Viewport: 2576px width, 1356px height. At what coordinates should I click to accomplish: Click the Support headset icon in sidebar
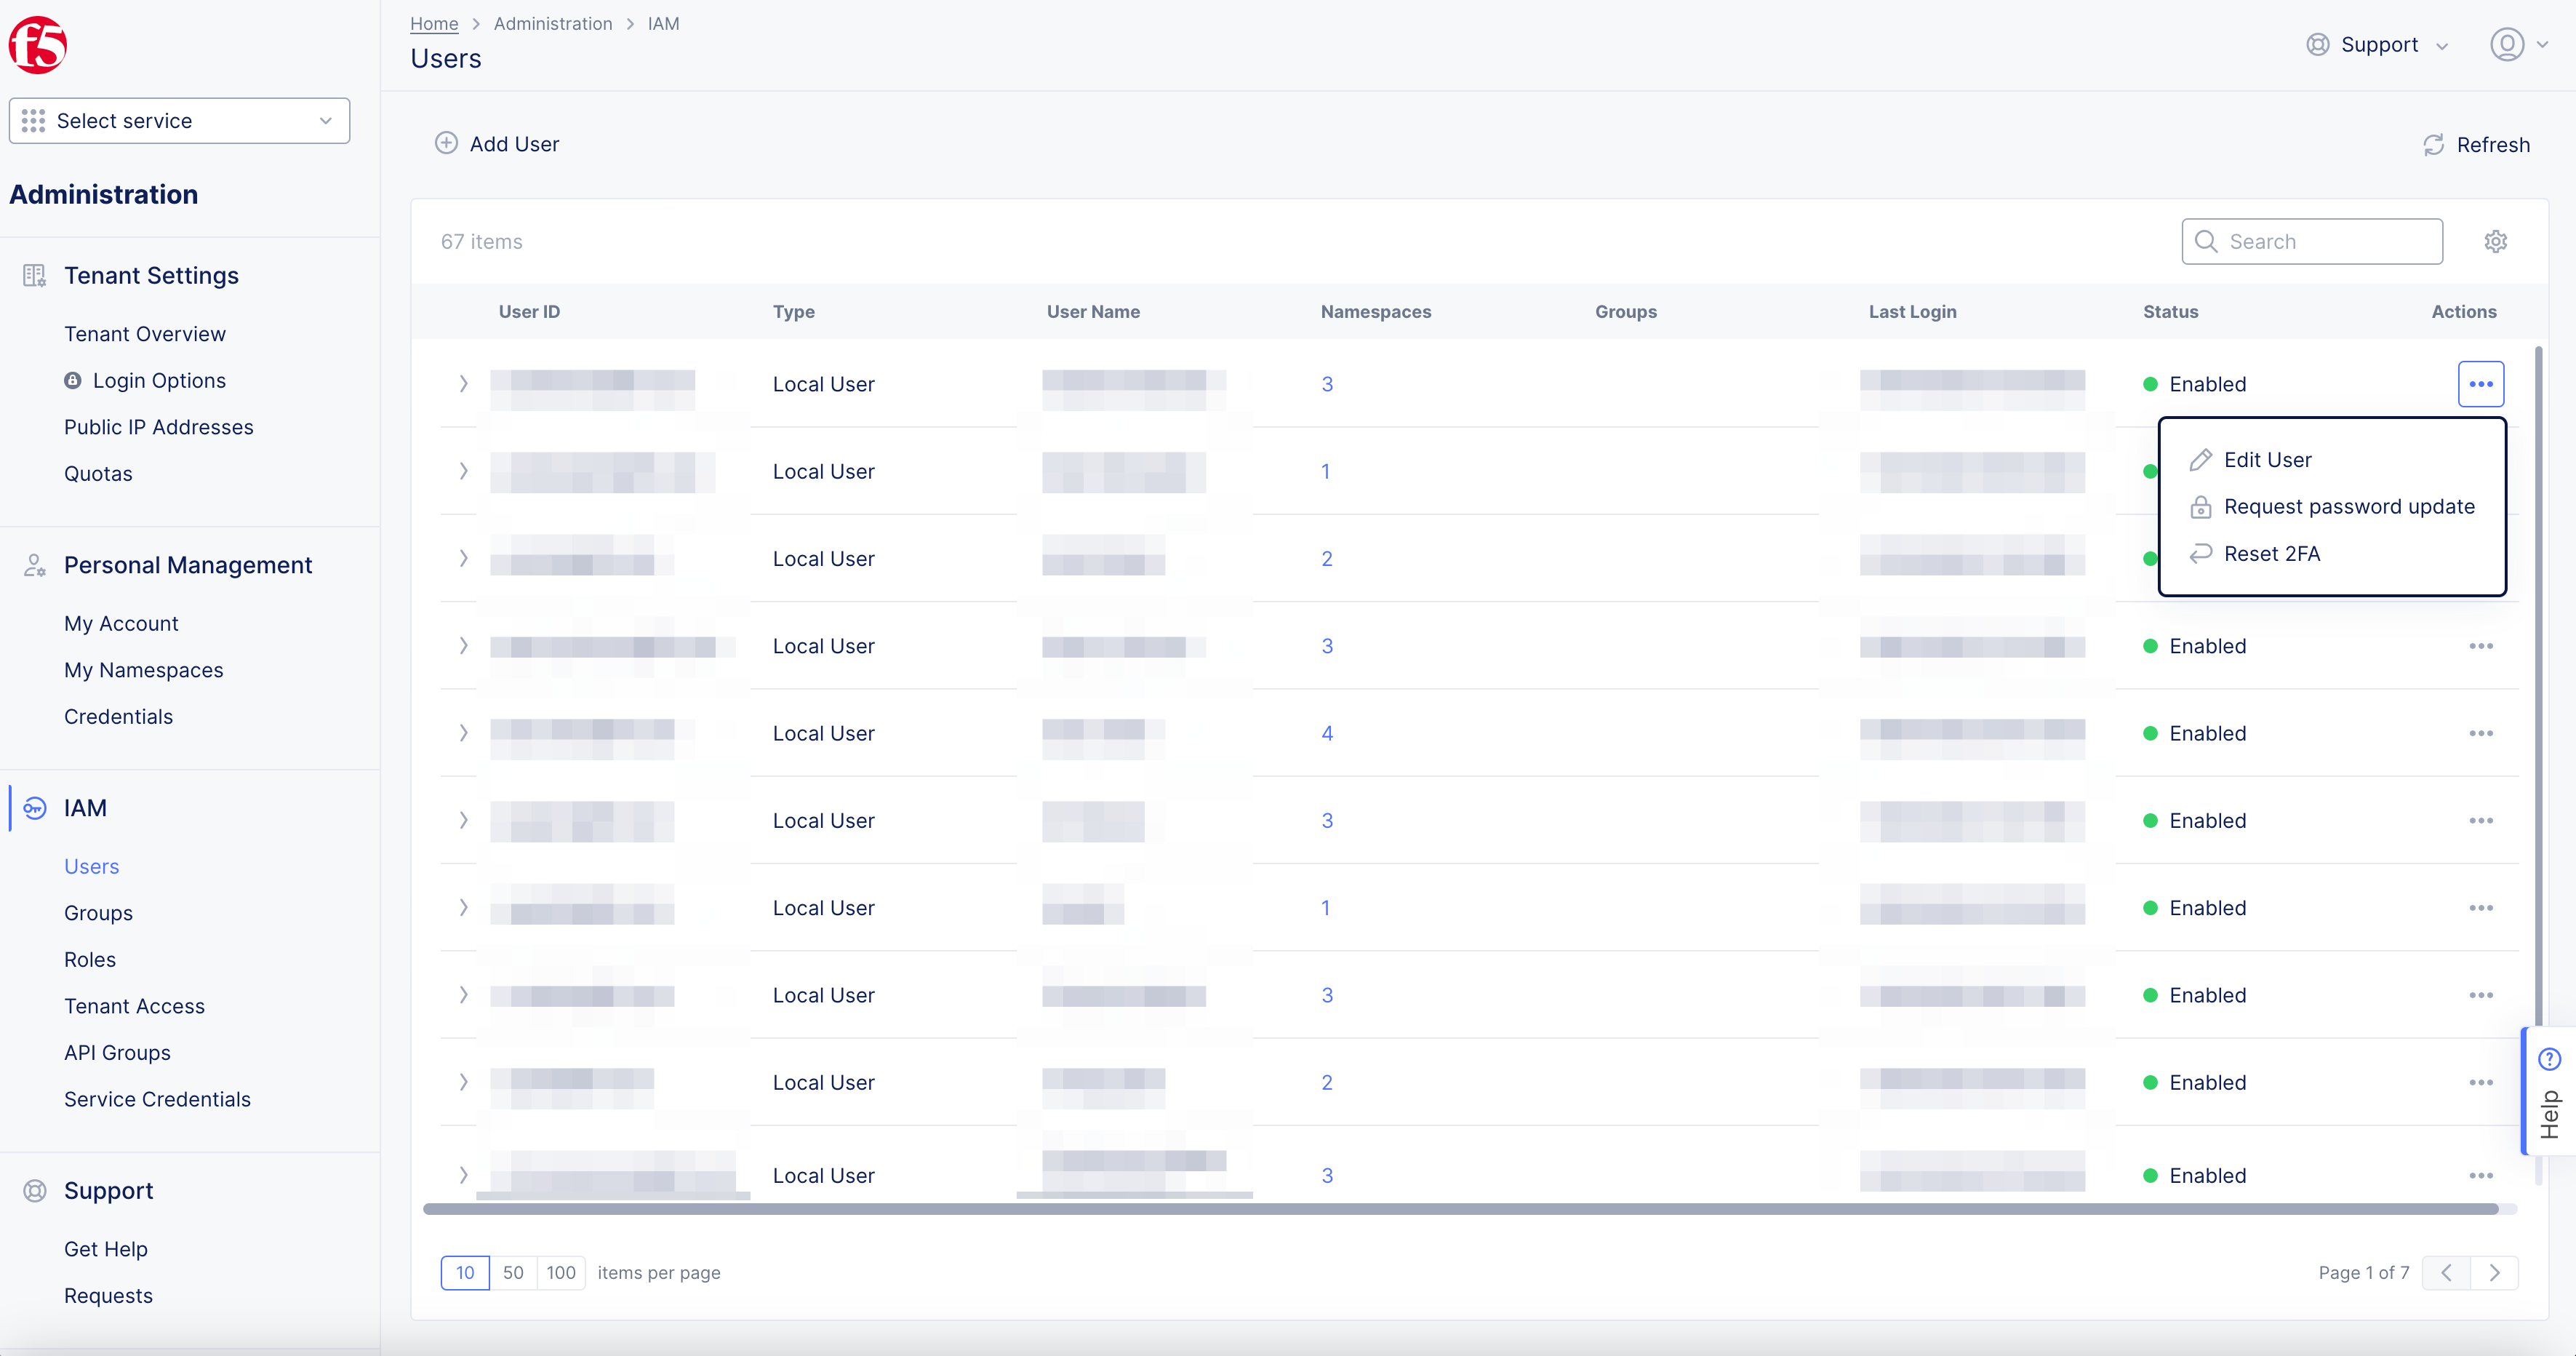pyautogui.click(x=34, y=1190)
